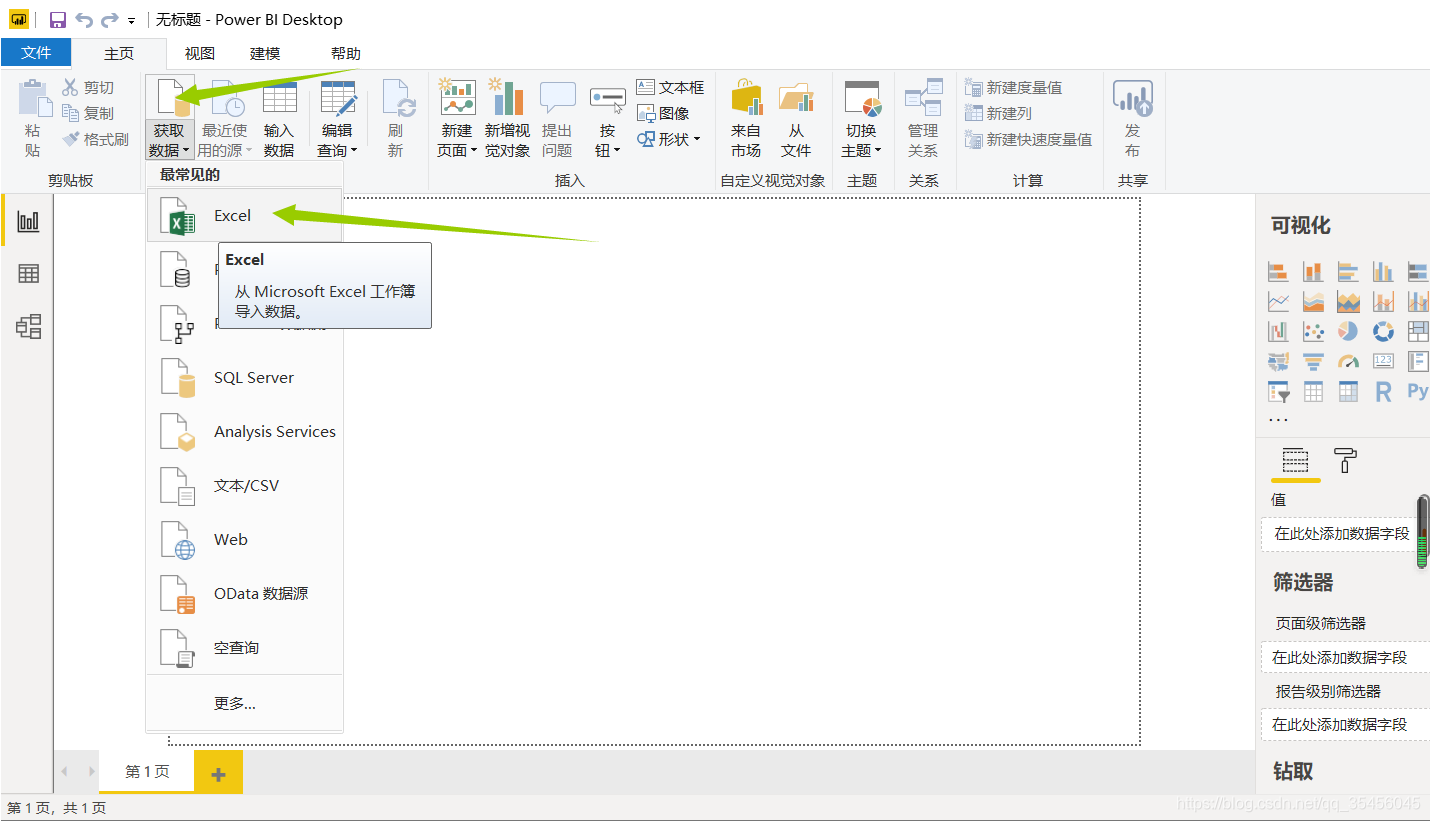Select clustered bar chart visual

click(1348, 271)
